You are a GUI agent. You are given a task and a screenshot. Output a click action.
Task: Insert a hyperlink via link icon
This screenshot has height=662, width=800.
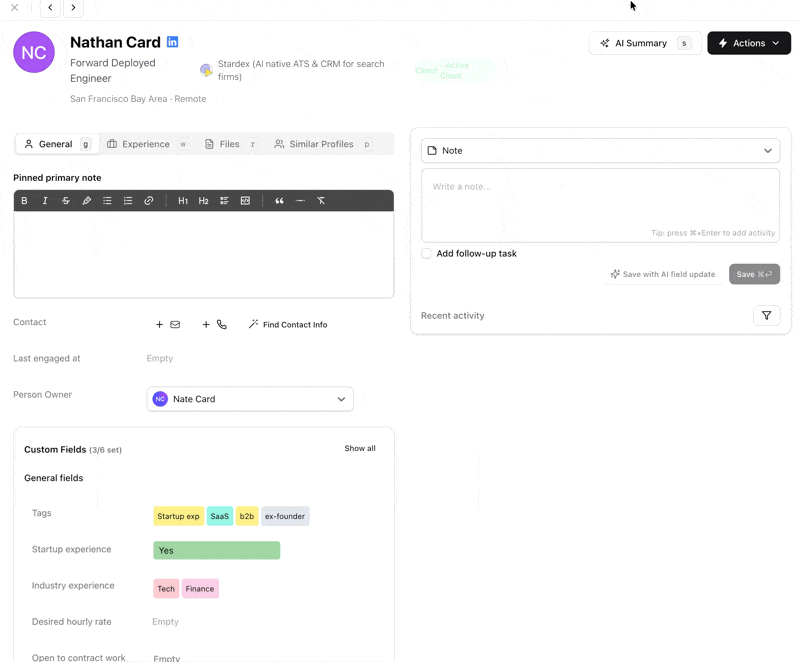148,200
